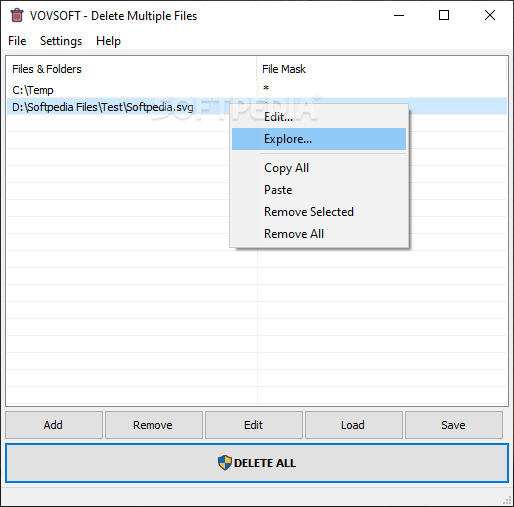514x507 pixels.
Task: Click the * file mask cell
Action: coord(266,89)
